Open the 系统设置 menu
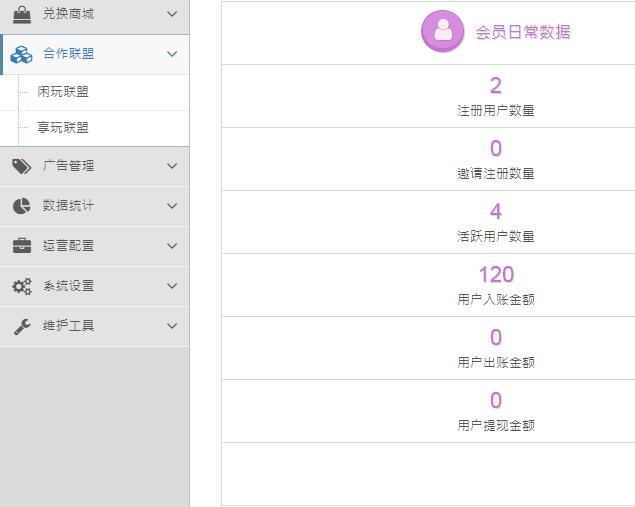635x507 pixels. coord(95,286)
